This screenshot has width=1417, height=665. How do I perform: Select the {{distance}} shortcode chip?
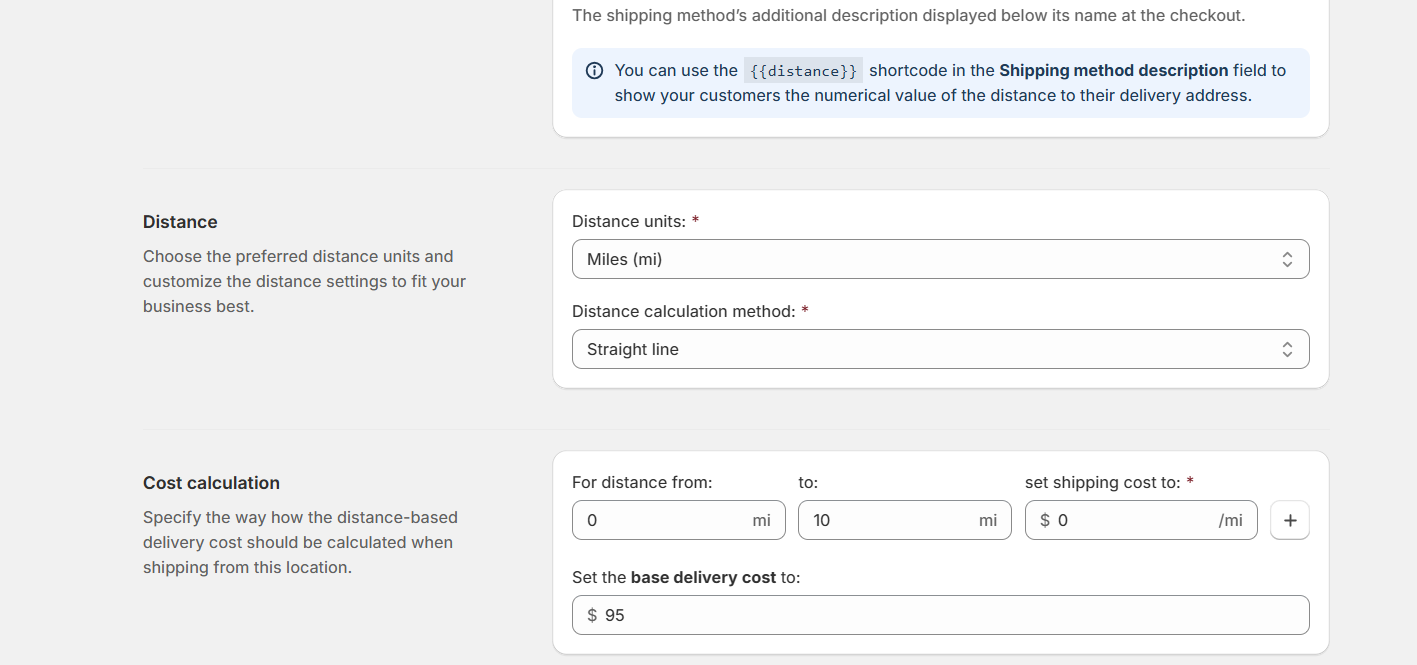click(x=802, y=70)
